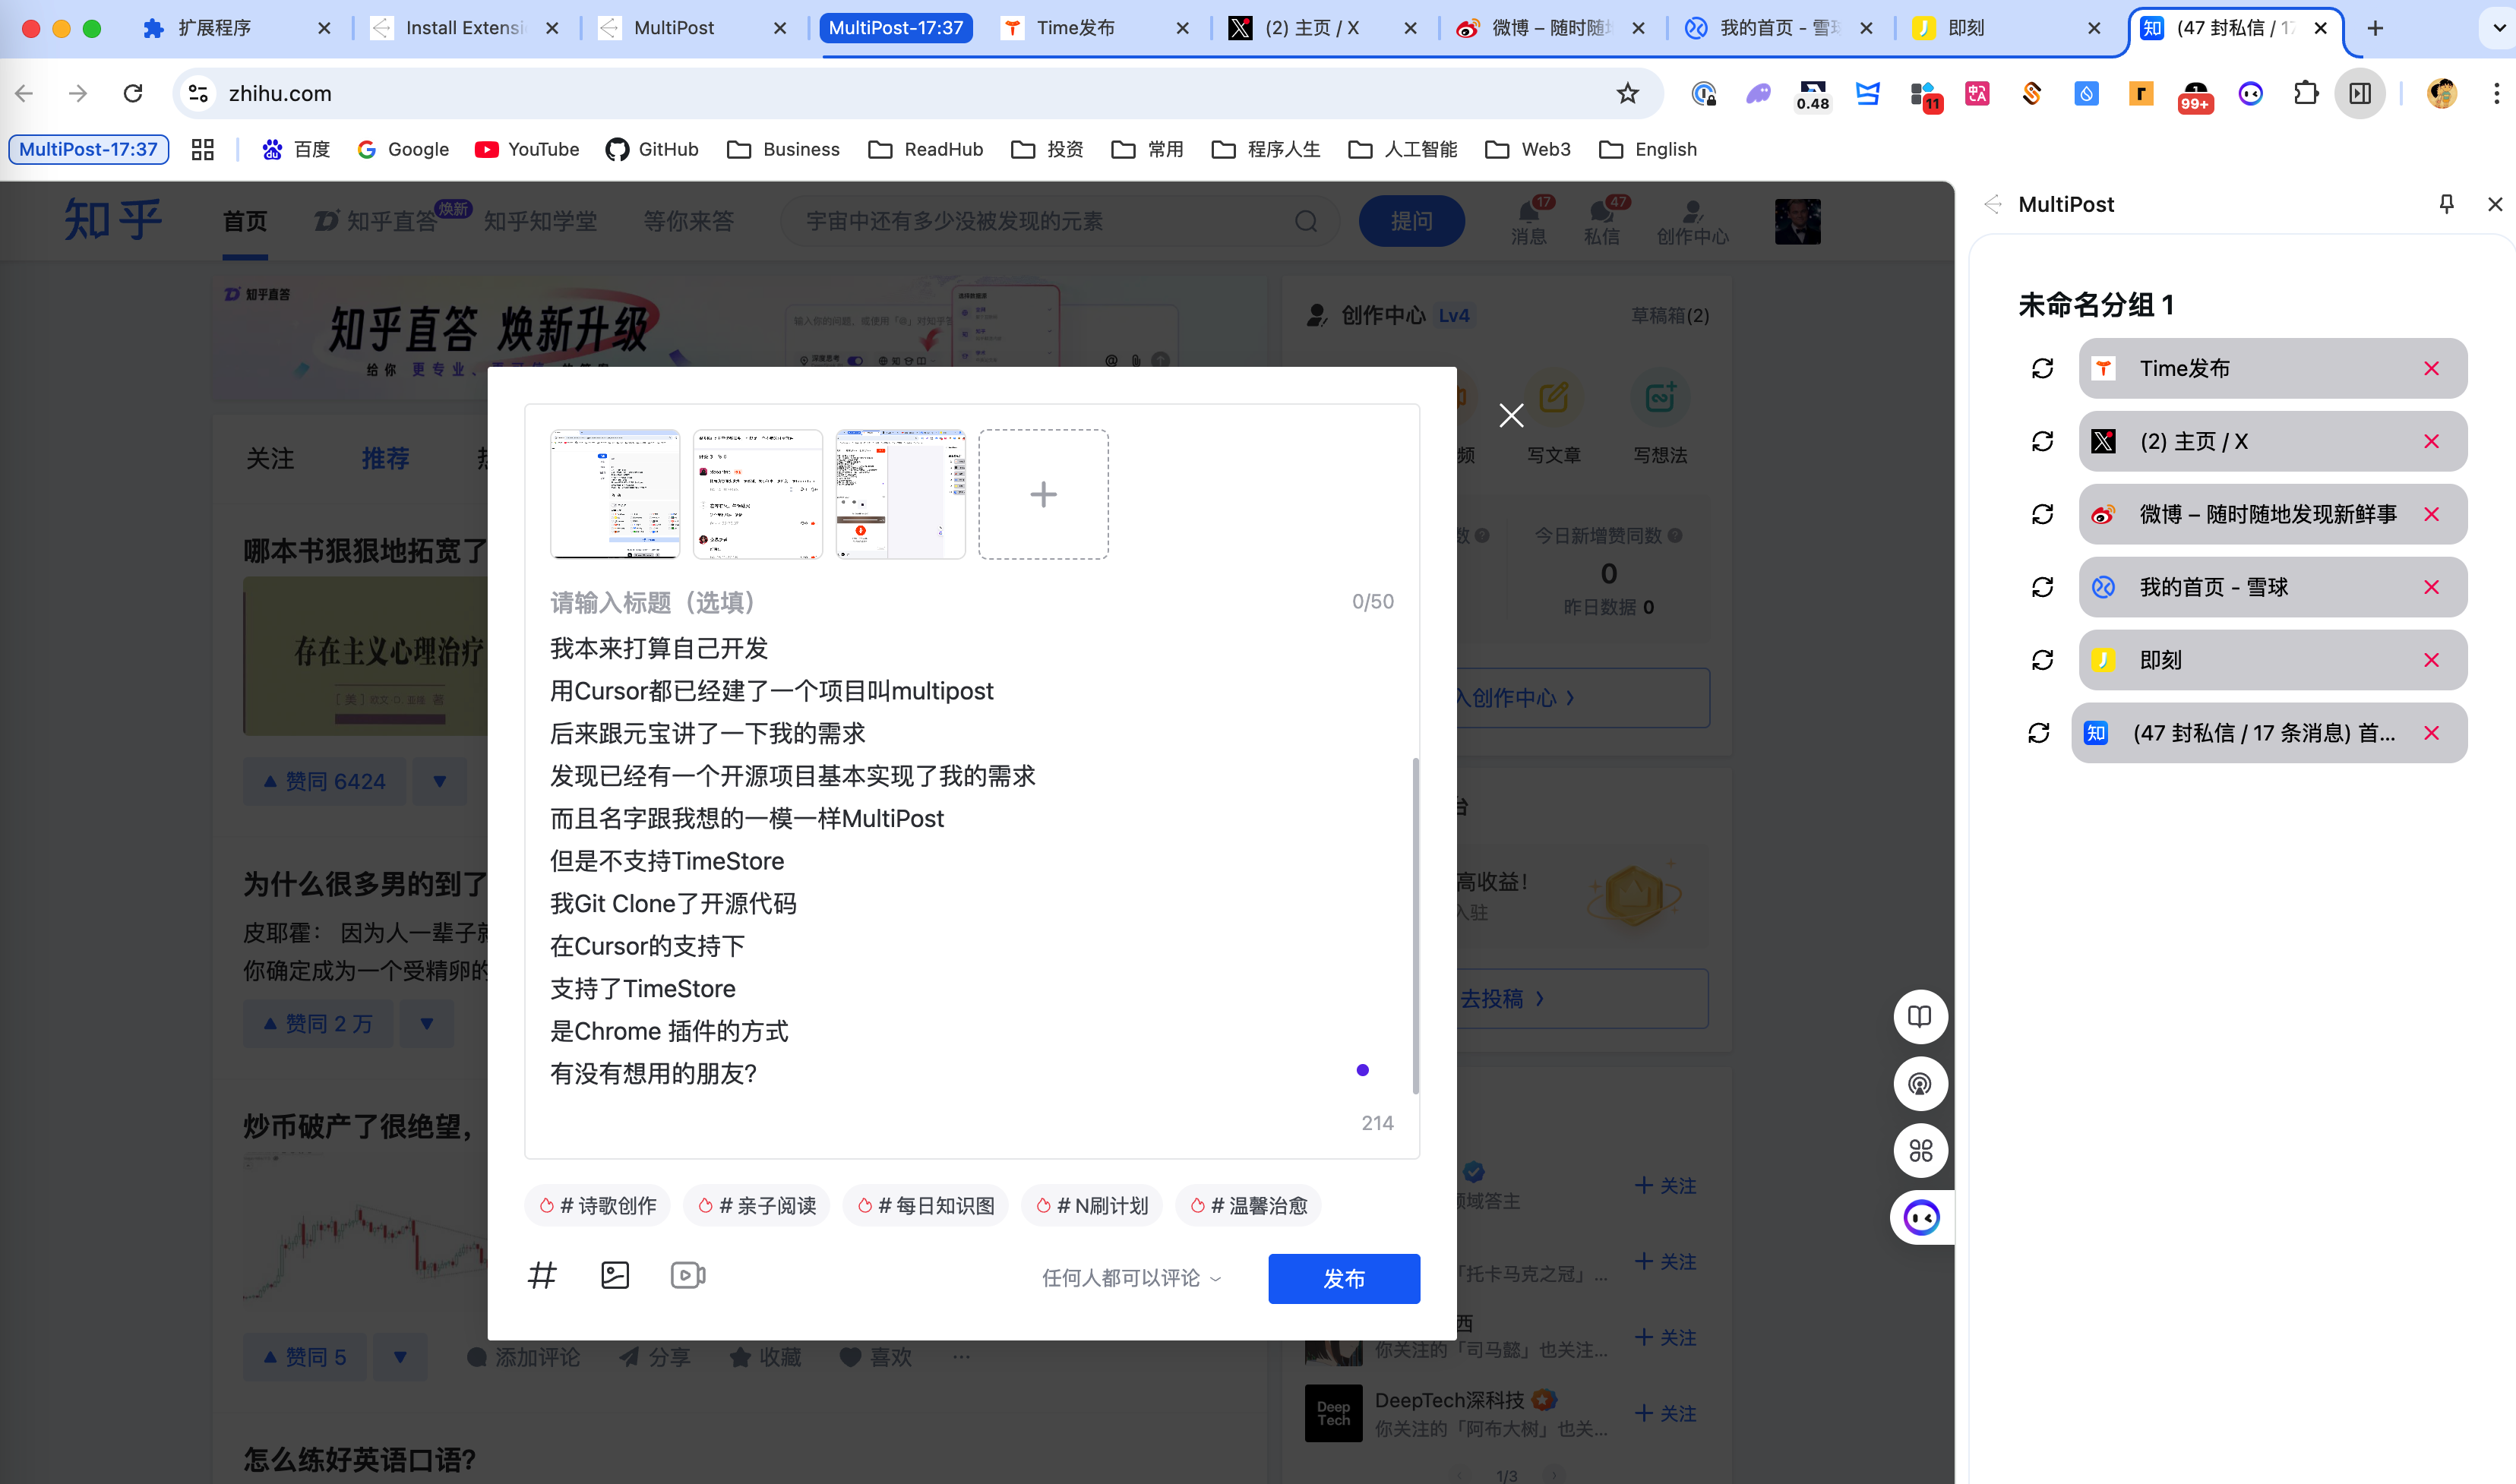
Task: Open the Chrome extensions puzzle menu
Action: (2305, 93)
